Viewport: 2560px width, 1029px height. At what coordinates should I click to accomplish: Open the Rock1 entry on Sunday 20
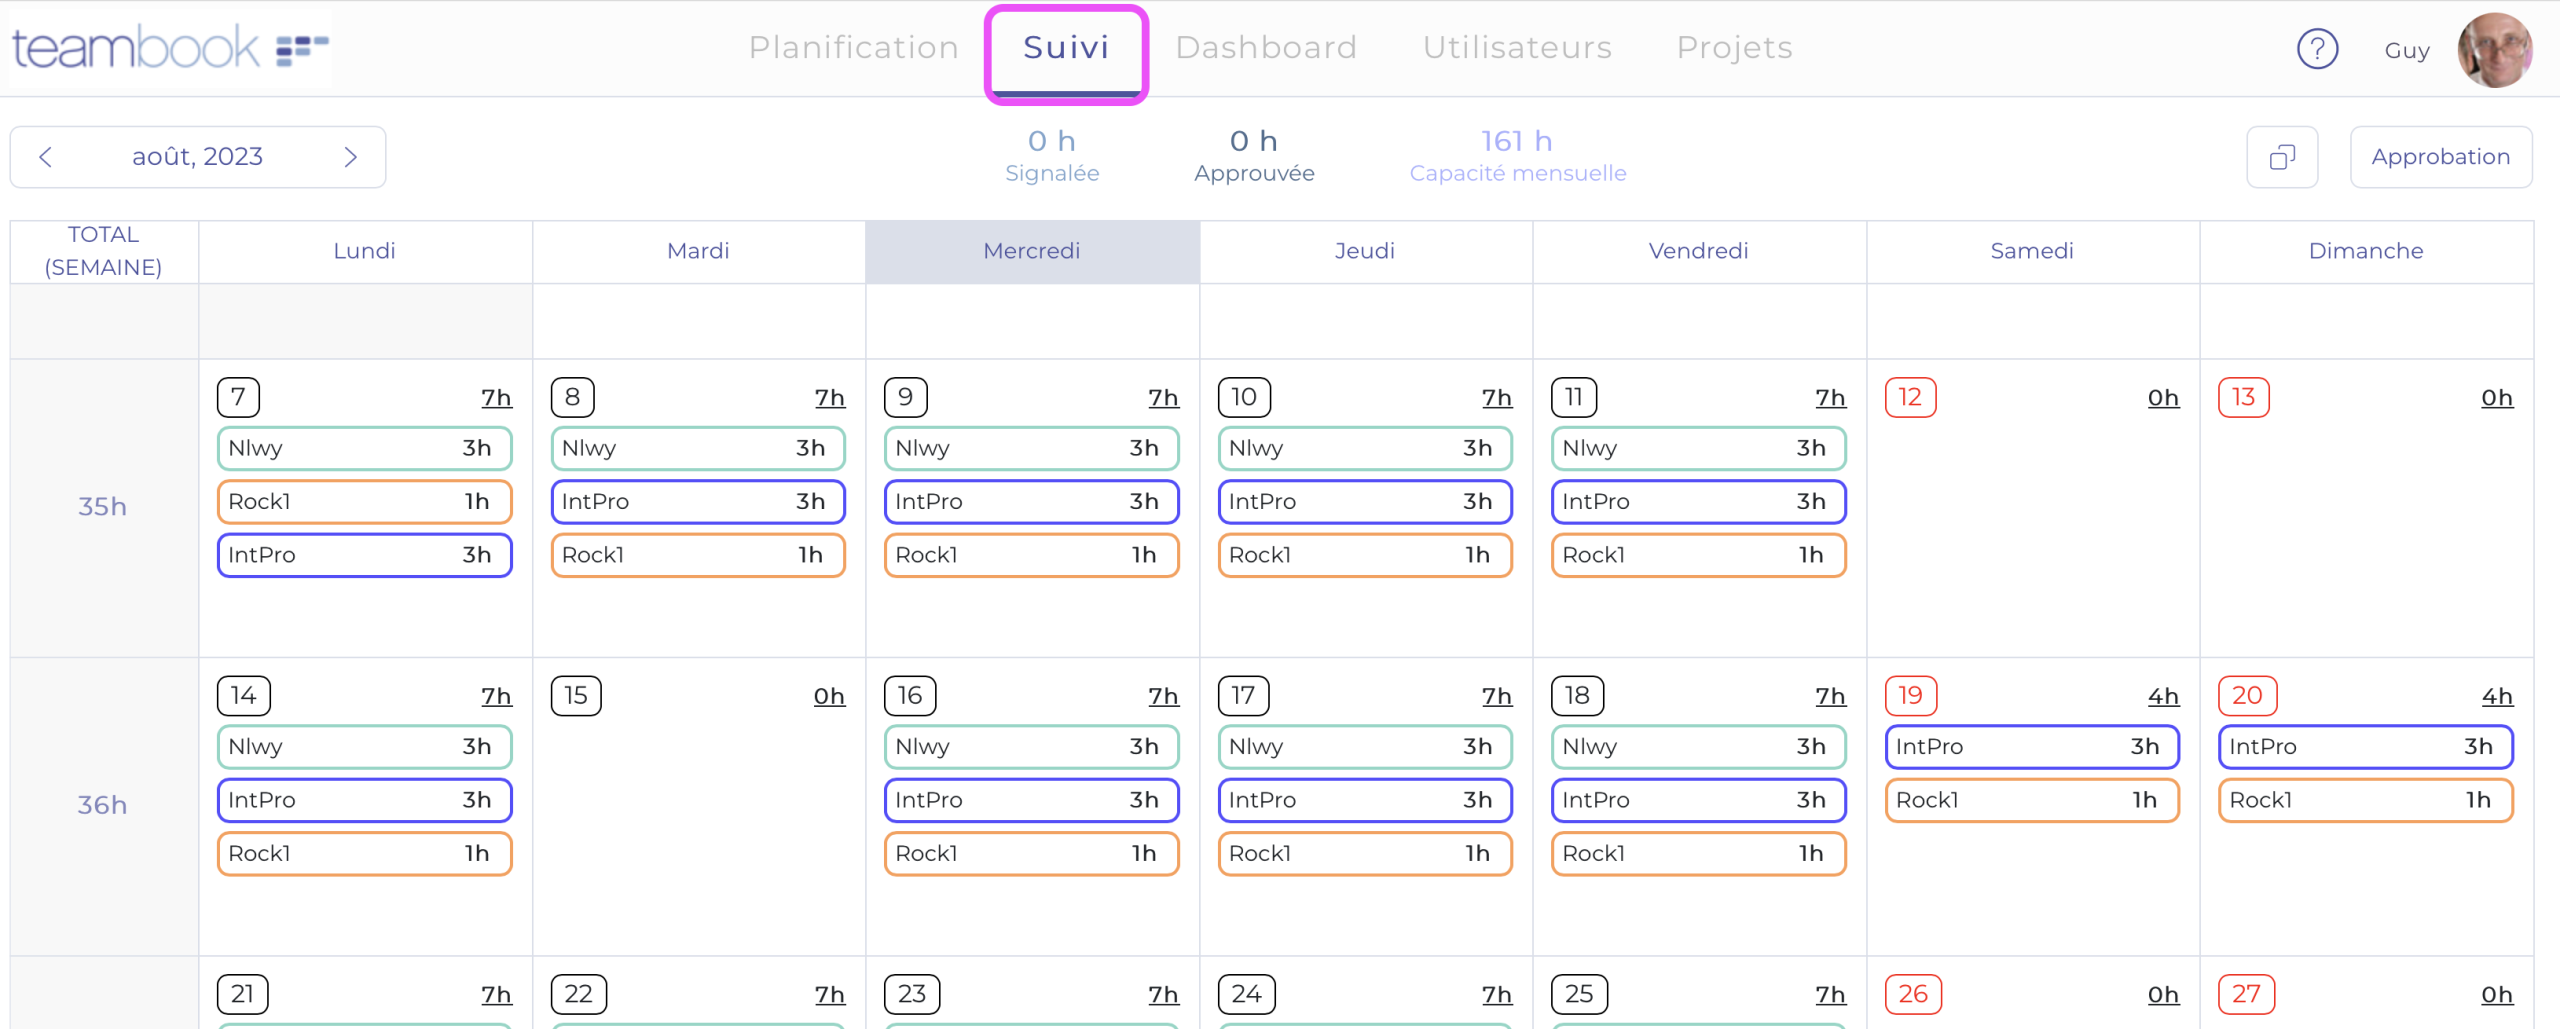click(x=2365, y=800)
